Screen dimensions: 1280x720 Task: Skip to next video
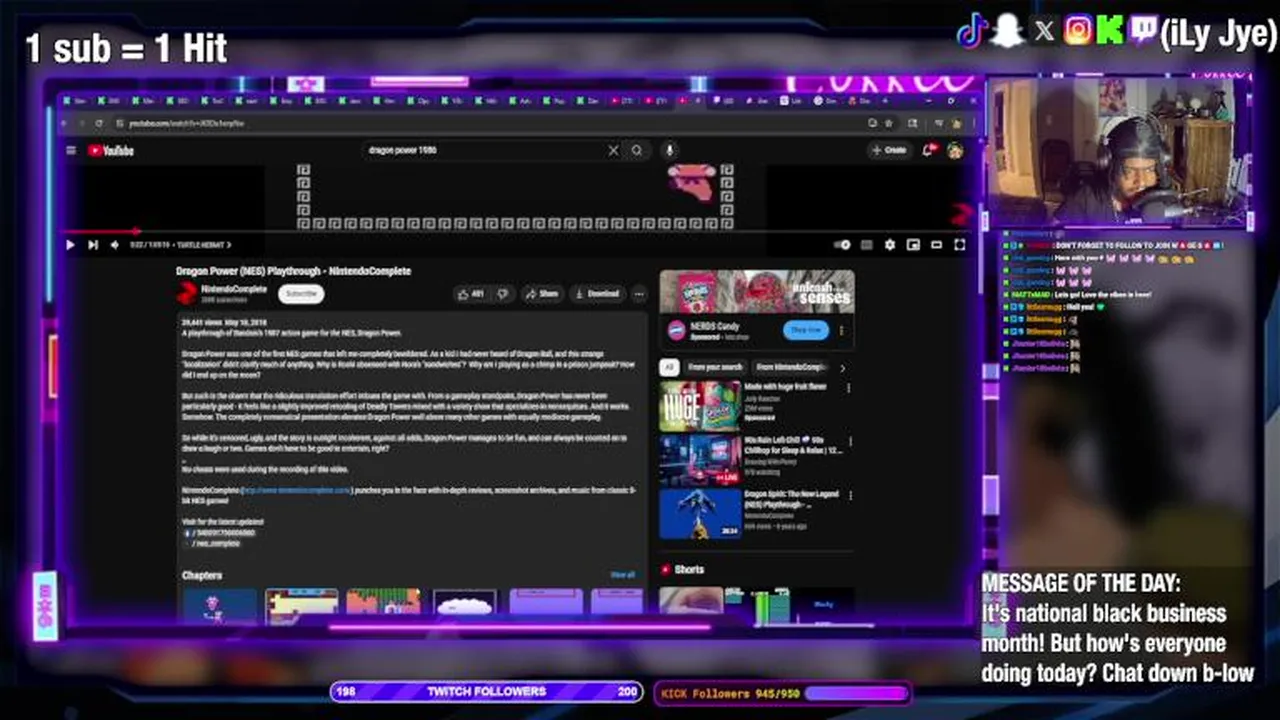(x=93, y=245)
